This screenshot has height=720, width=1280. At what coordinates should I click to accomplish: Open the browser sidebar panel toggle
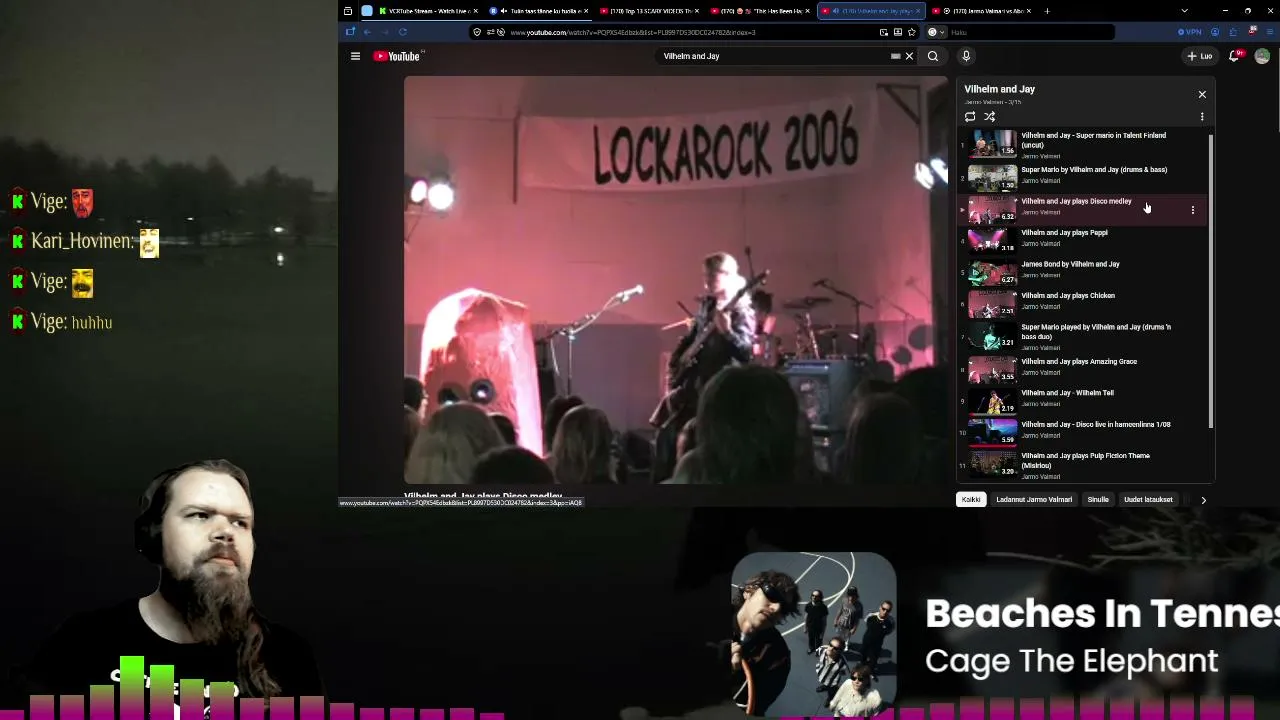click(350, 32)
